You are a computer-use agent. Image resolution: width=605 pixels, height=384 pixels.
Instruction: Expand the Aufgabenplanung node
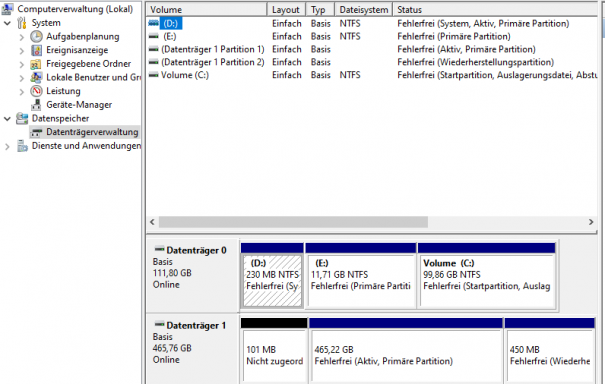pos(22,37)
